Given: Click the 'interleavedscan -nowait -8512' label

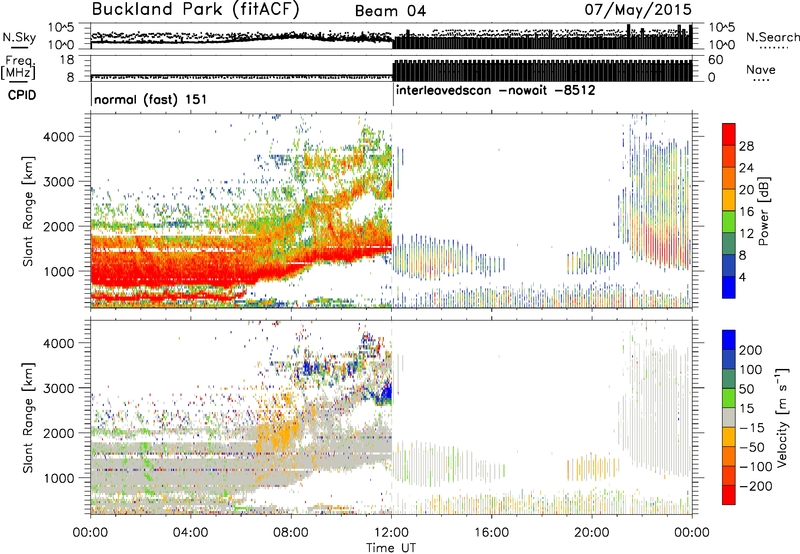Looking at the screenshot, I should tap(495, 91).
